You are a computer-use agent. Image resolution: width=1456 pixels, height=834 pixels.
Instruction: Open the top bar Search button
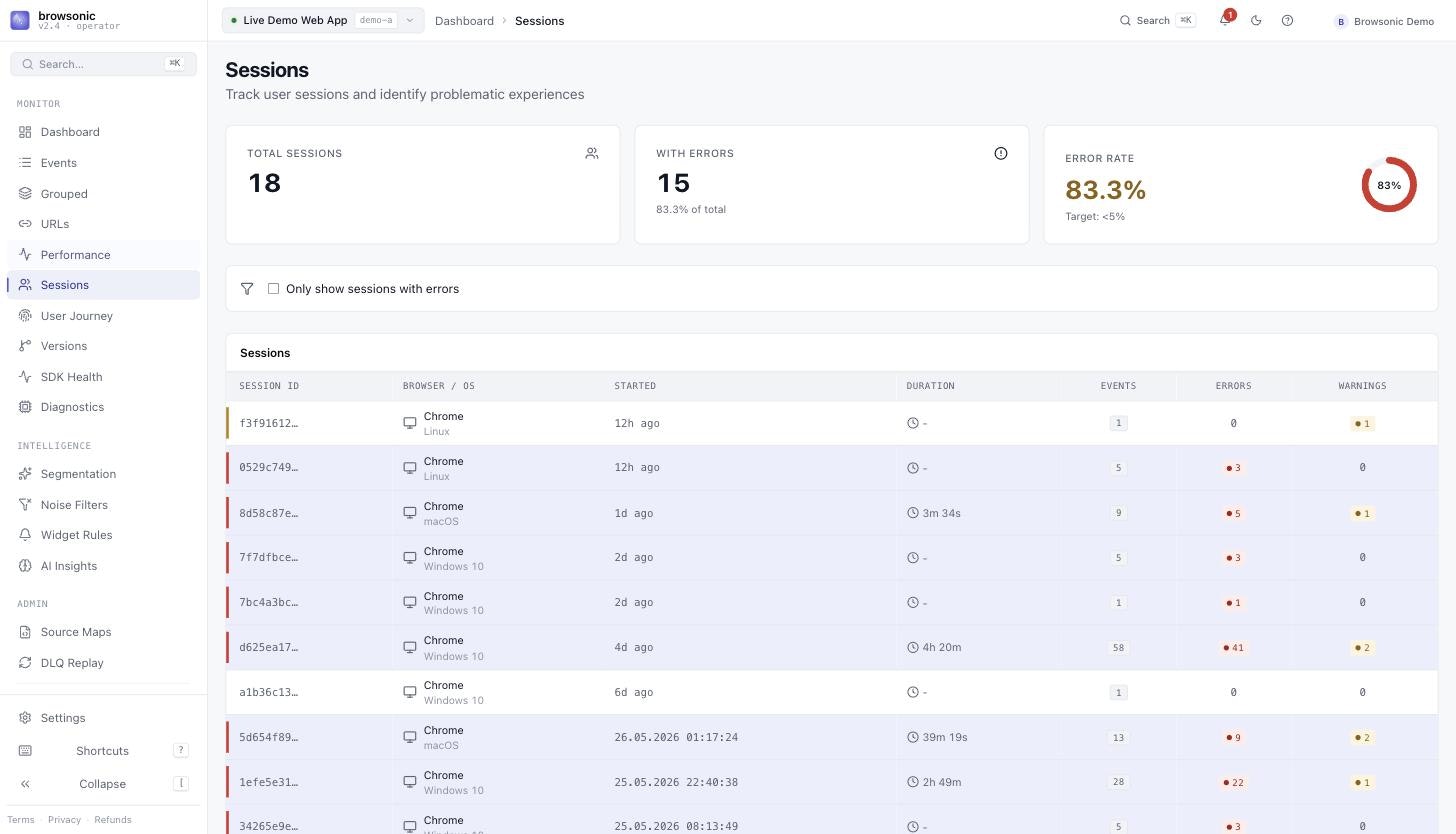(x=1157, y=20)
